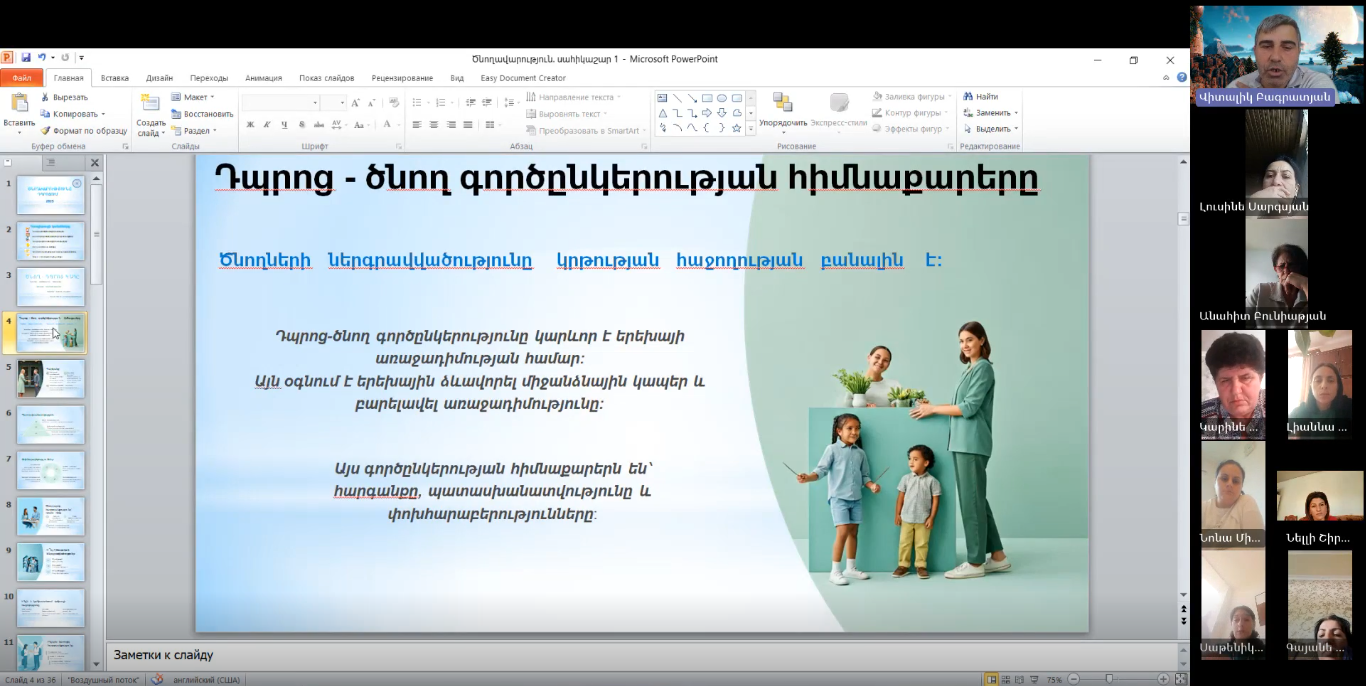The width and height of the screenshot is (1366, 686).
Task: Switch to the Переходы (Transitions) tab
Action: pos(209,77)
